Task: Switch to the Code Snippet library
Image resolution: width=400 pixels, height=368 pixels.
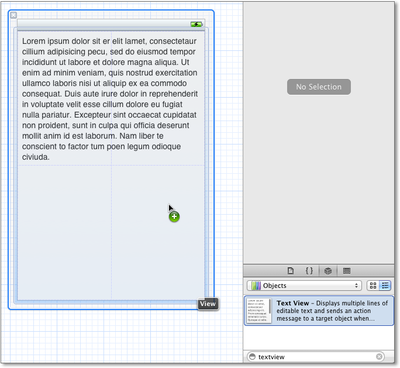Action: [309, 271]
